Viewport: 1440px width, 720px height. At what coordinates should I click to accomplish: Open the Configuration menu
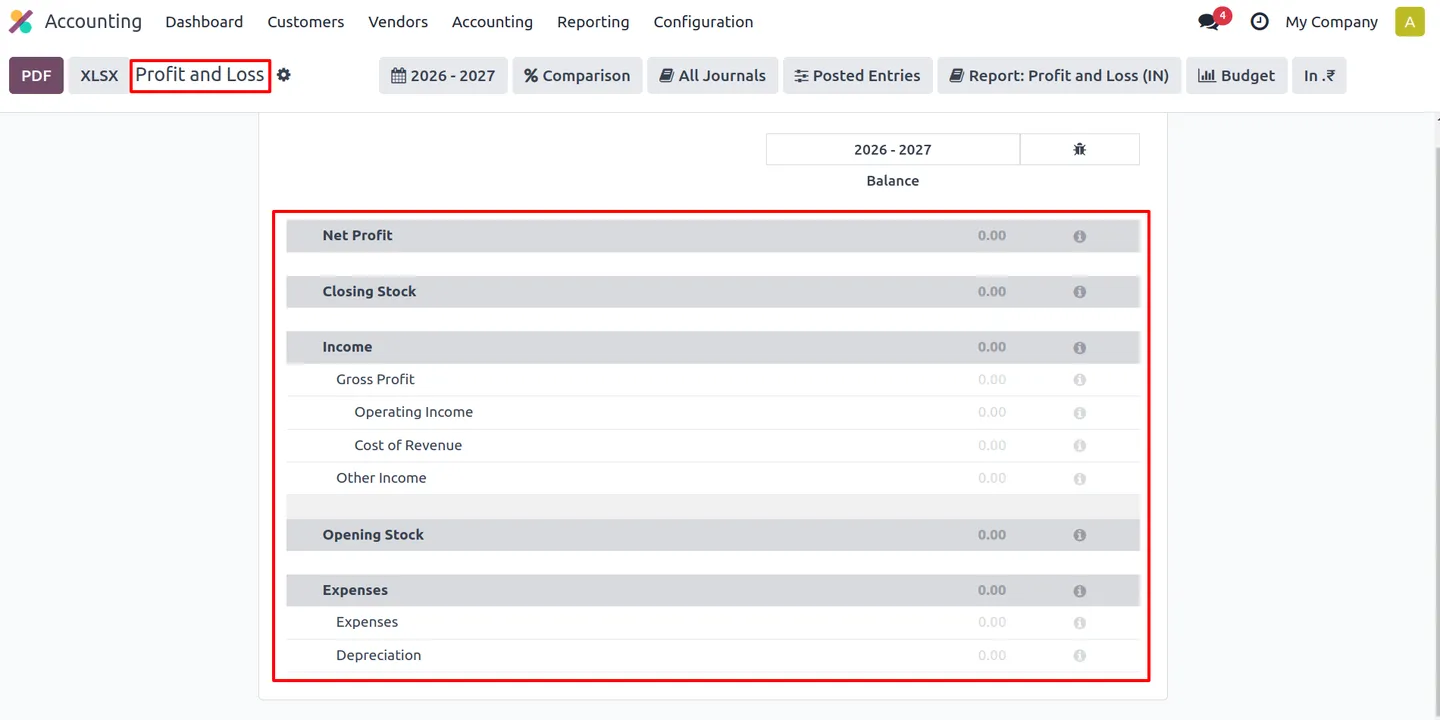click(703, 21)
